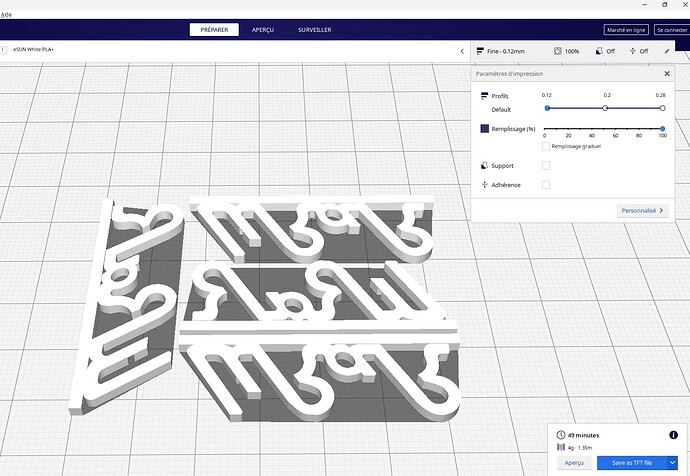Click the Remplissage infill square icon
The height and width of the screenshot is (476, 690).
click(484, 128)
